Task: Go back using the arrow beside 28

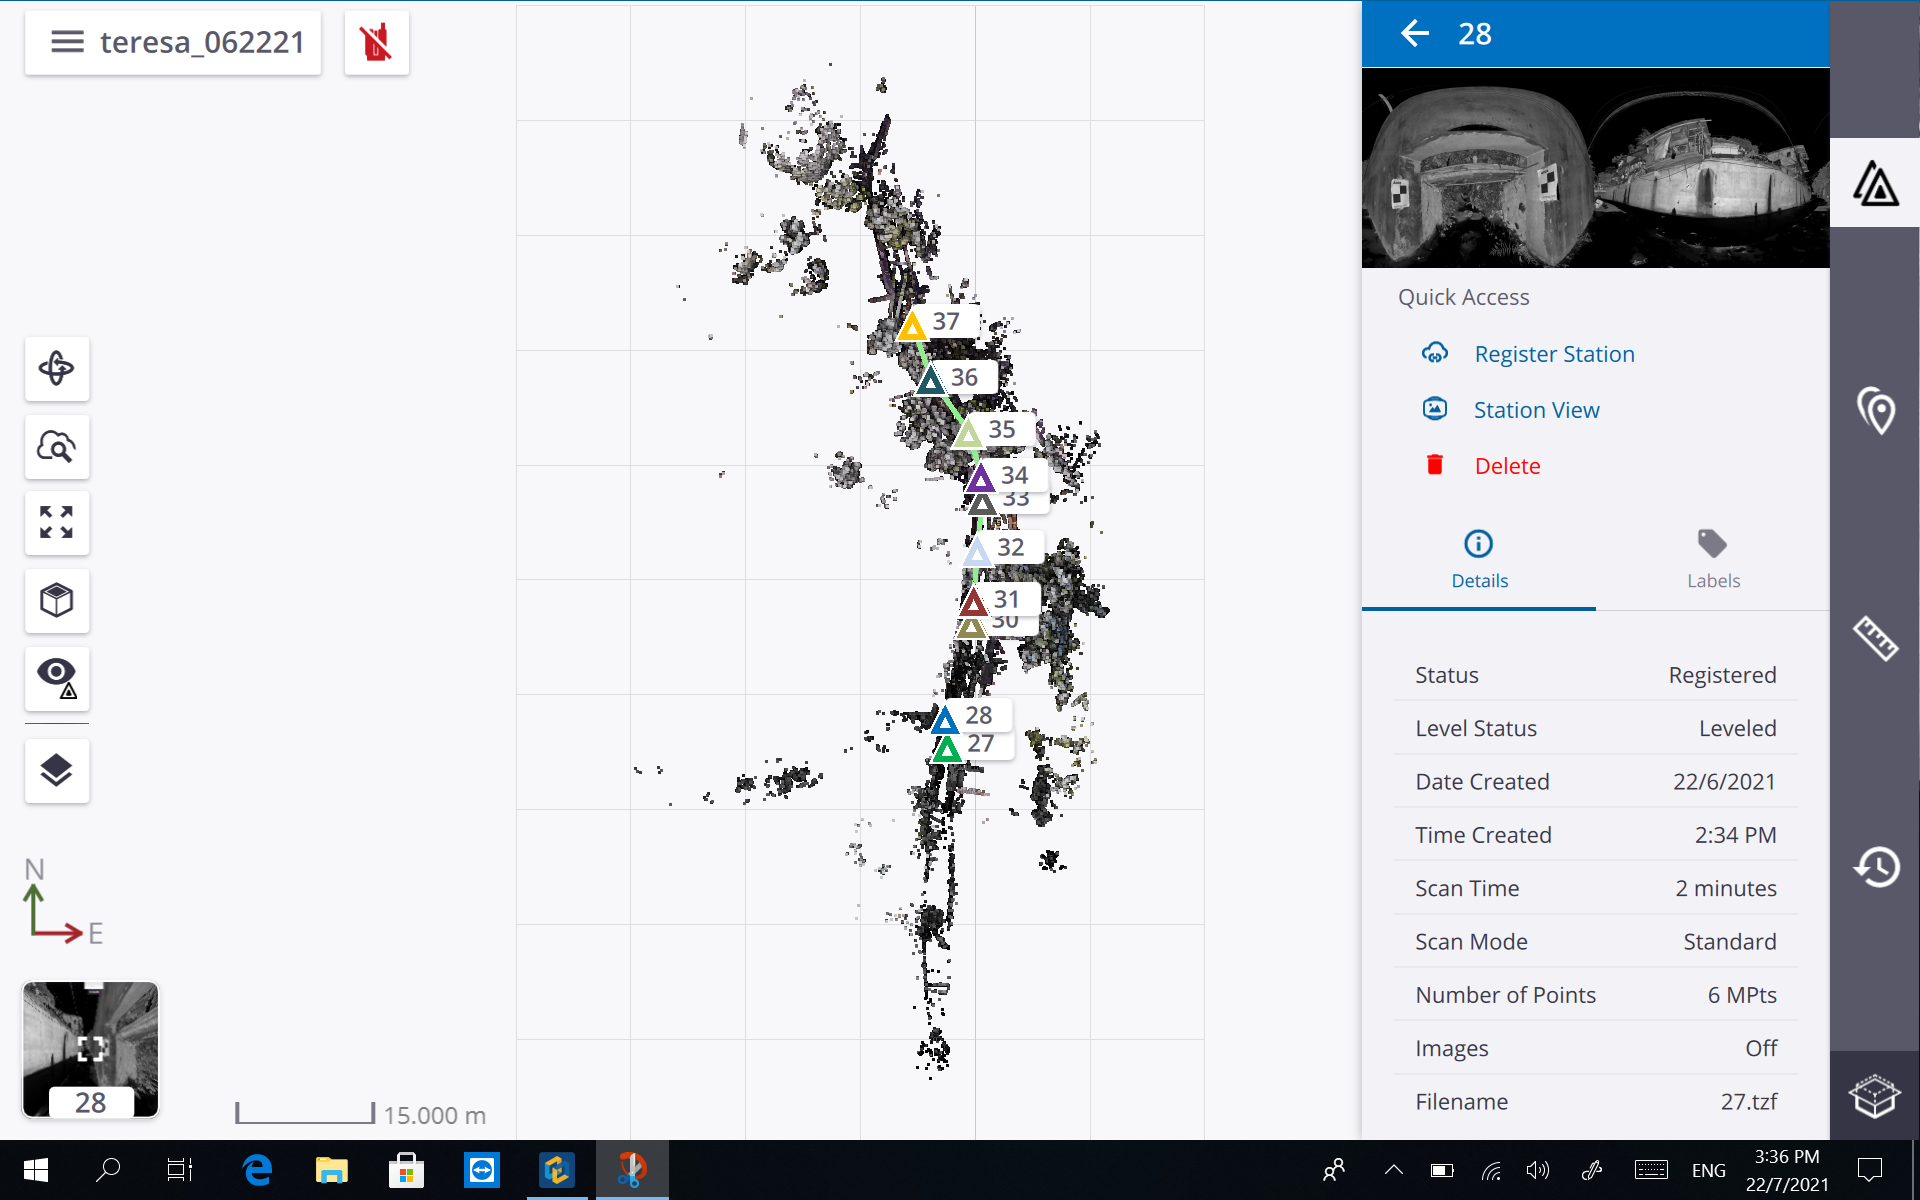Action: point(1414,34)
